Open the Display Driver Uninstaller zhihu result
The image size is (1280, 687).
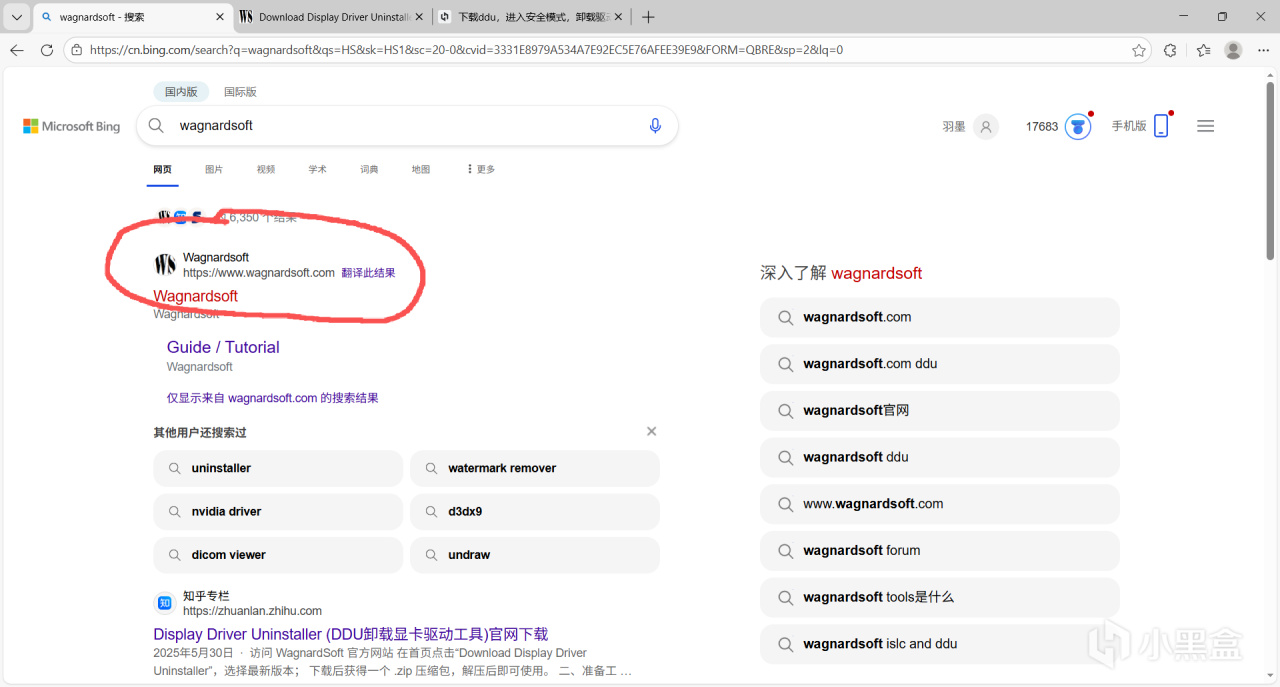click(x=351, y=634)
